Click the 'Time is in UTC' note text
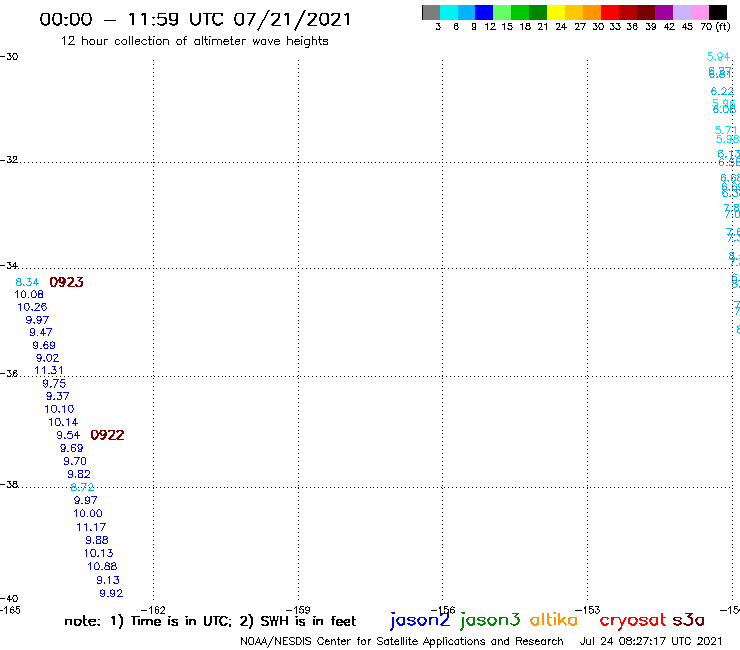 coord(181,621)
